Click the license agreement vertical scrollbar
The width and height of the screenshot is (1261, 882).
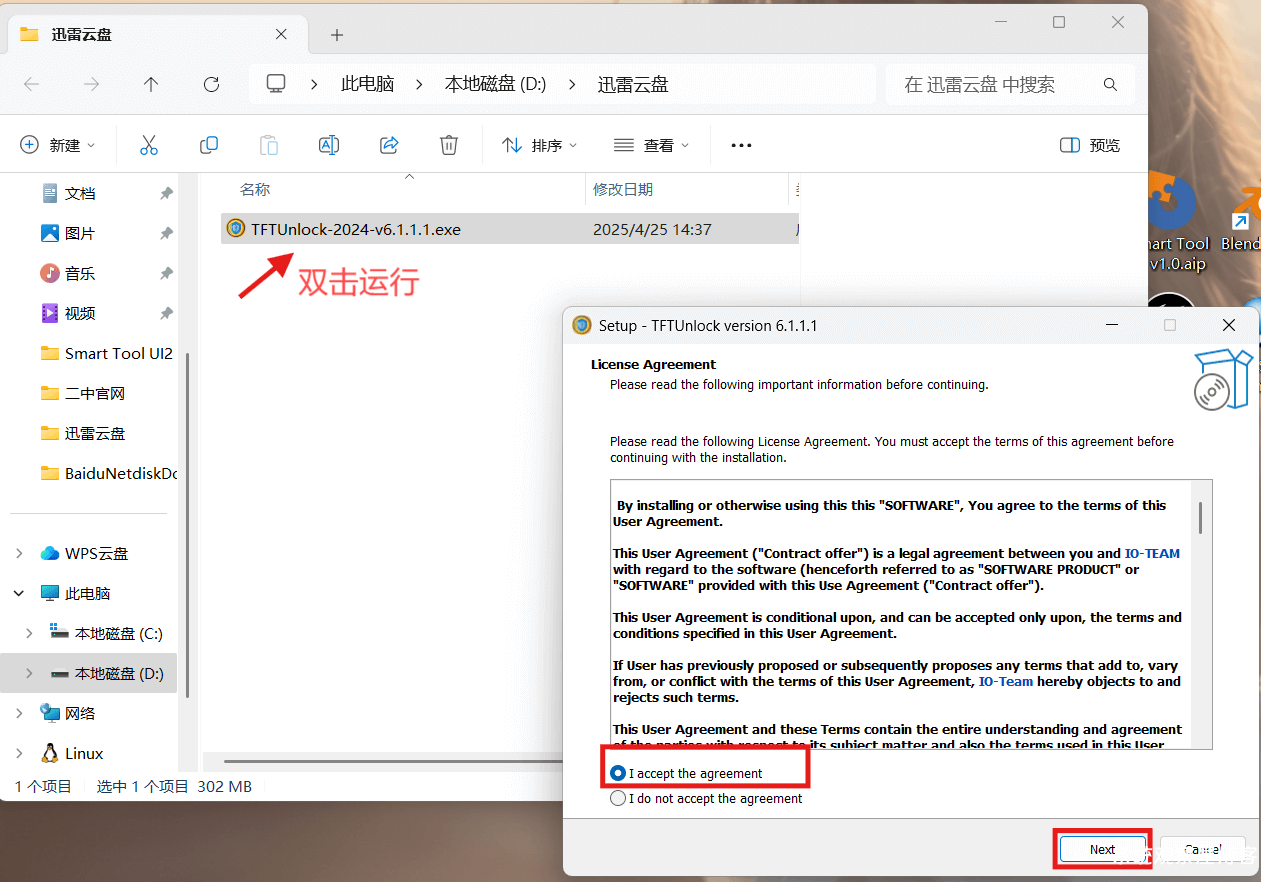click(x=1202, y=519)
